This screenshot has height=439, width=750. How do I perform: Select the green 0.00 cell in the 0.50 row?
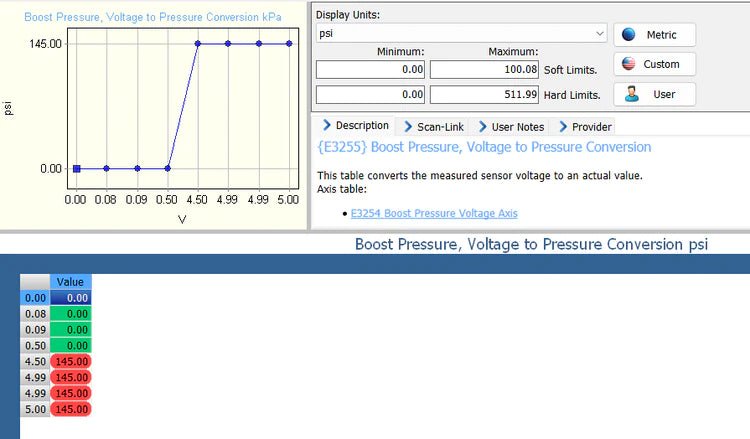click(x=70, y=346)
